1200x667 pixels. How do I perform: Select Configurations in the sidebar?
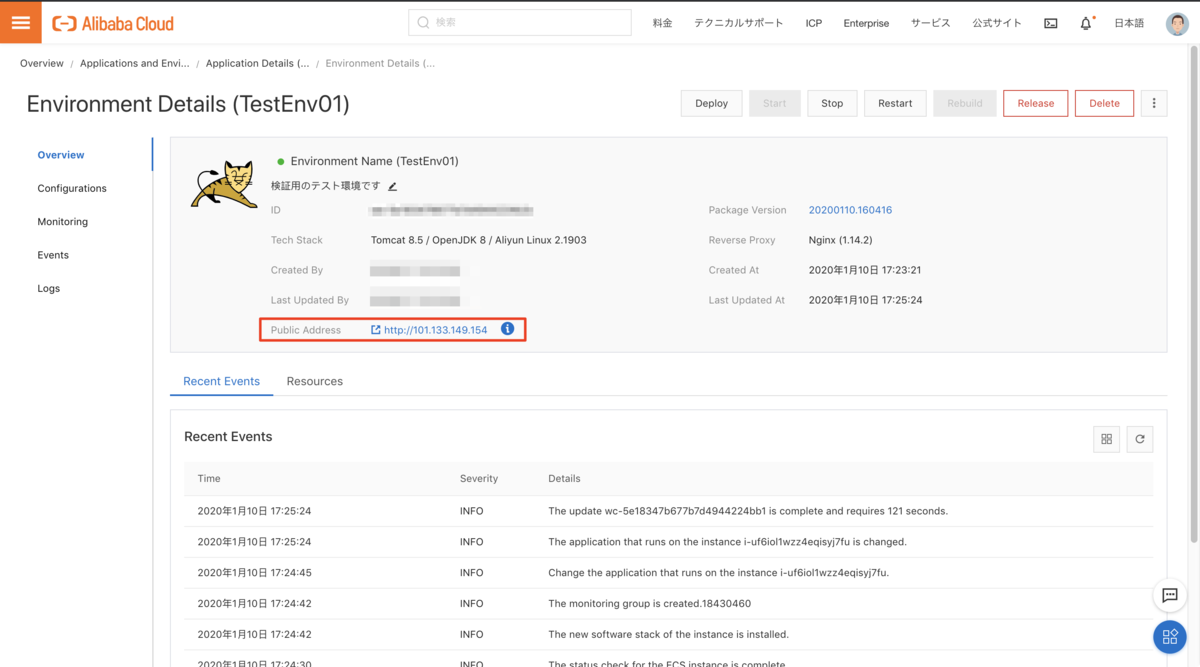pyautogui.click(x=72, y=188)
